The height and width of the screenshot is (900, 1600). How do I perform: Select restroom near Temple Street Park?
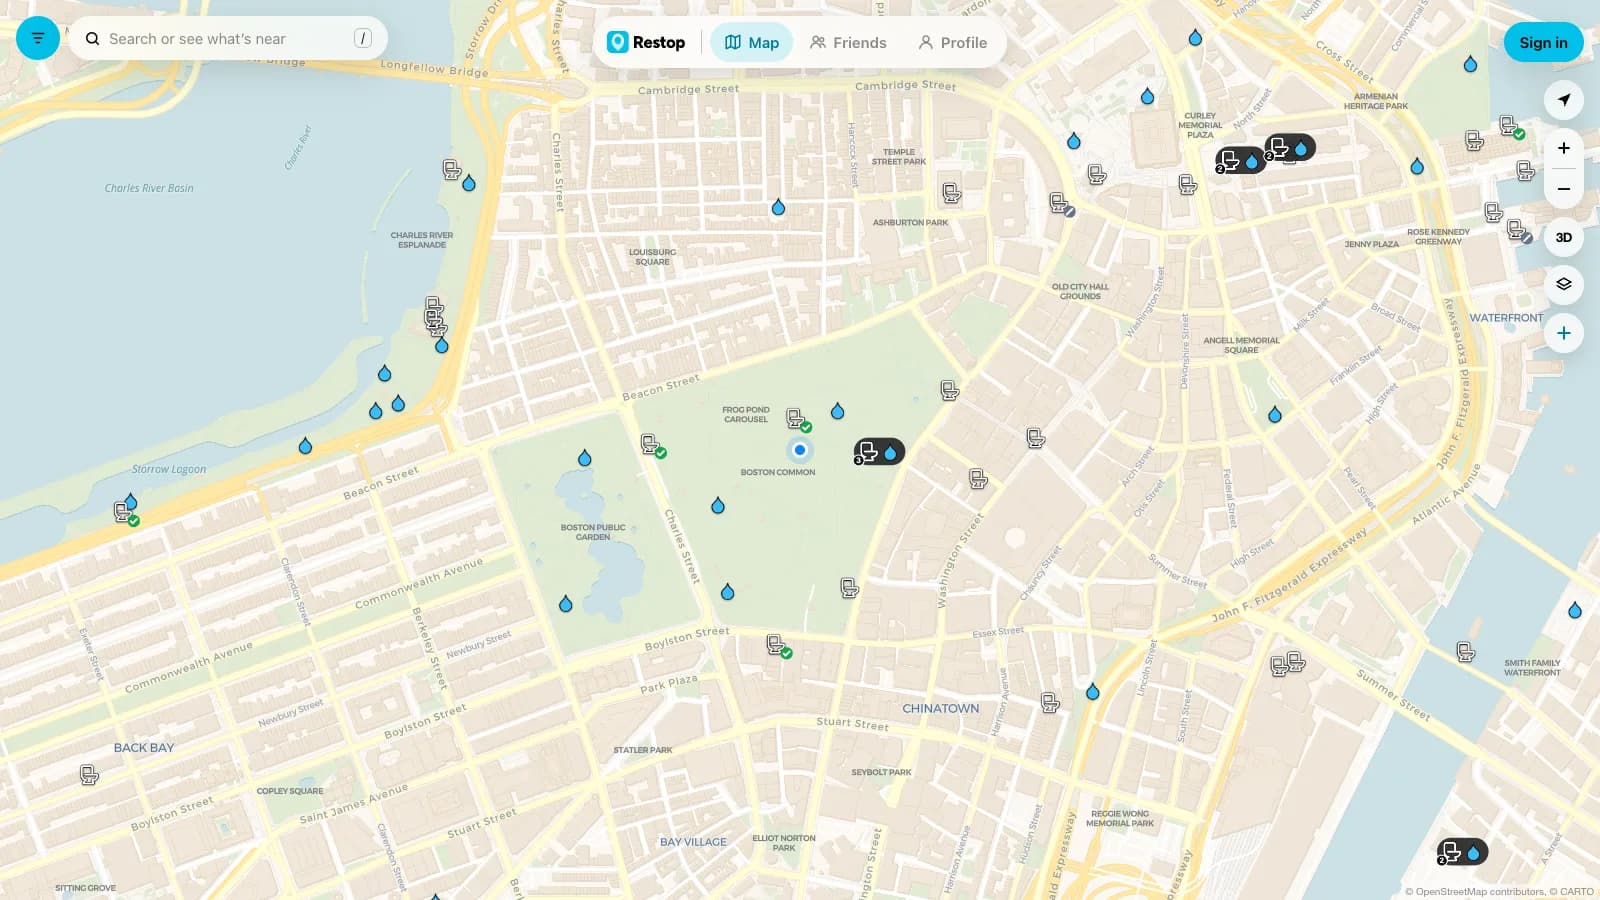[x=951, y=193]
